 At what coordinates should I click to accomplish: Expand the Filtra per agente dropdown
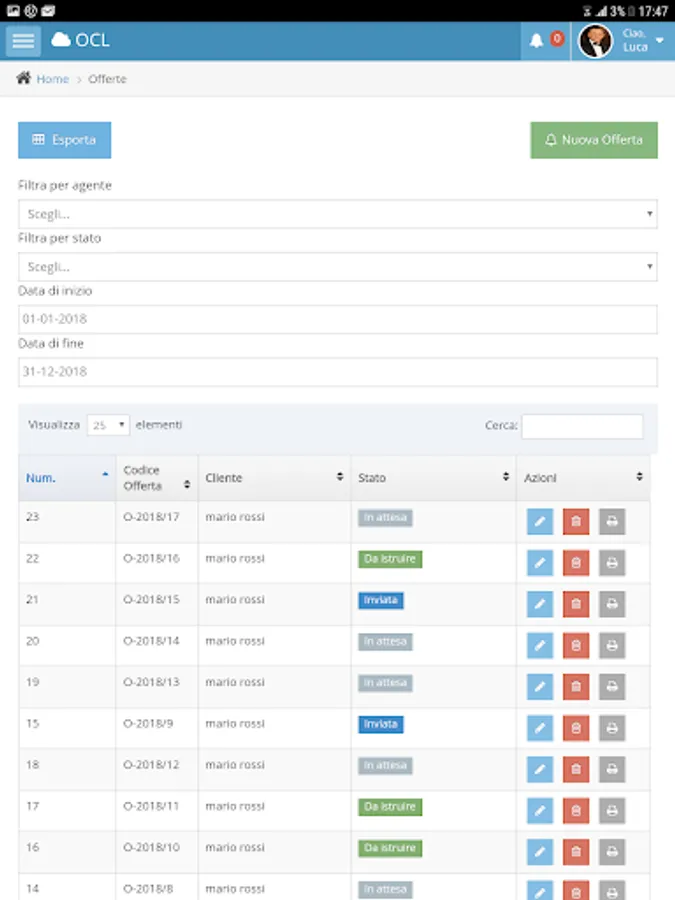(338, 214)
